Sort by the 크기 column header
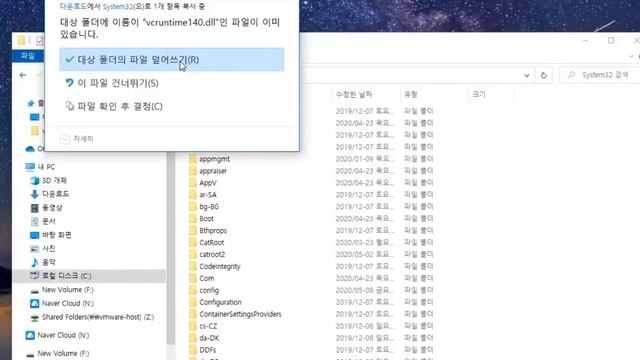Image resolution: width=640 pixels, height=360 pixels. point(479,95)
